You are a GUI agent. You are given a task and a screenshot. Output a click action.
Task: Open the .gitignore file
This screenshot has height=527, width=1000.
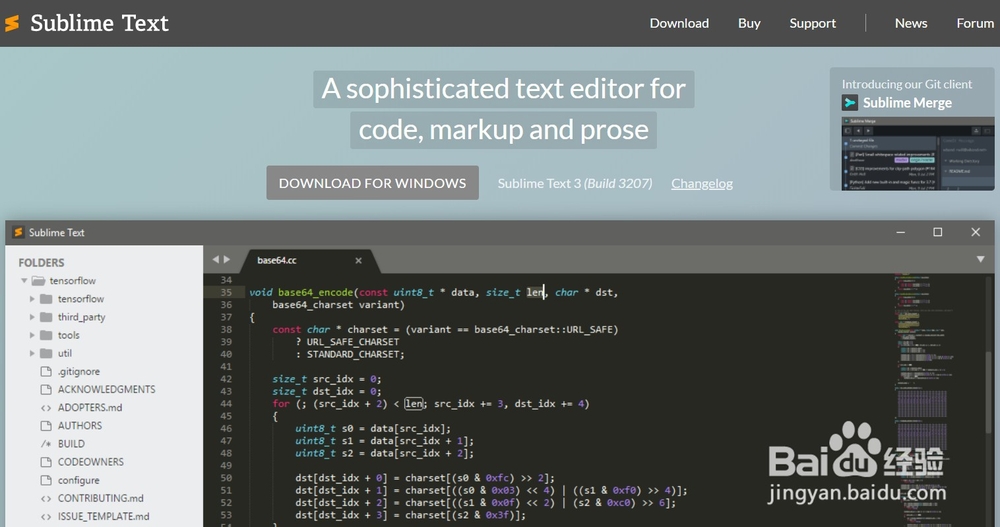[x=78, y=371]
